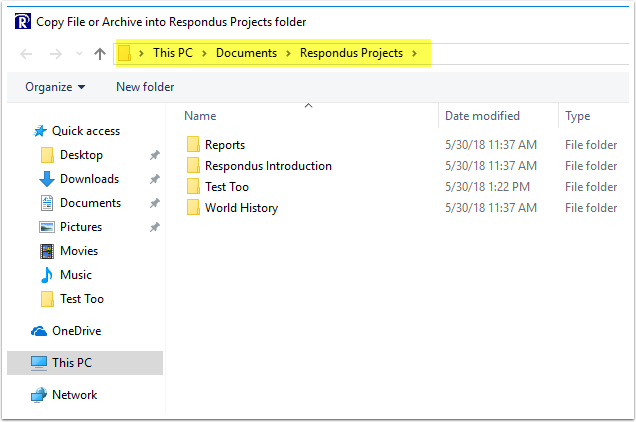Click the Movies filmstrip icon
The image size is (636, 422).
(47, 251)
